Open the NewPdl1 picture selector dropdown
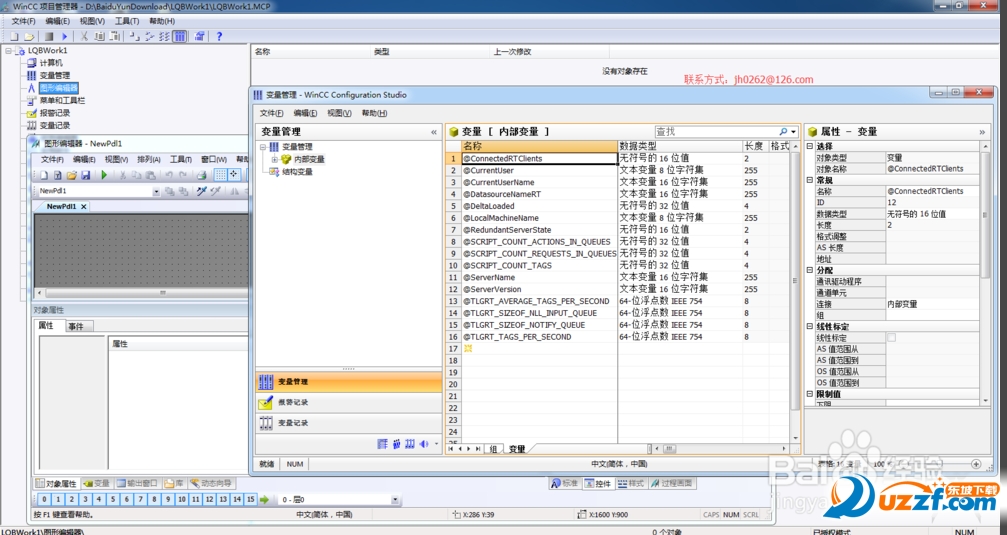Image resolution: width=1007 pixels, height=535 pixels. (156, 191)
